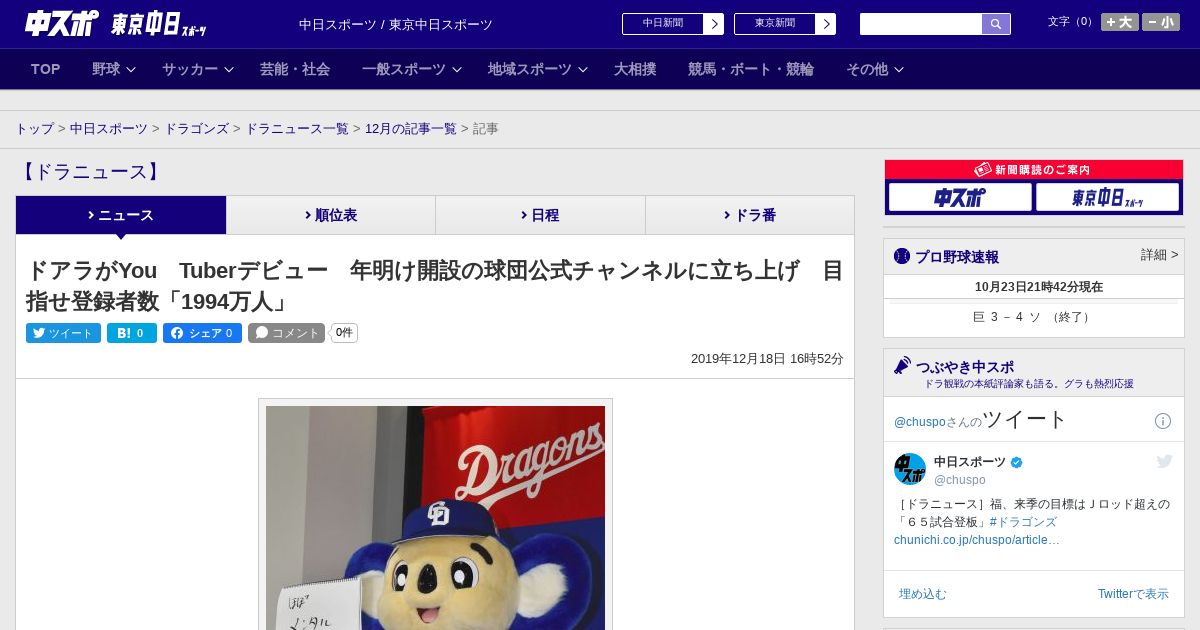Click 埋め込む embed link
Image resolution: width=1200 pixels, height=630 pixels.
point(922,594)
